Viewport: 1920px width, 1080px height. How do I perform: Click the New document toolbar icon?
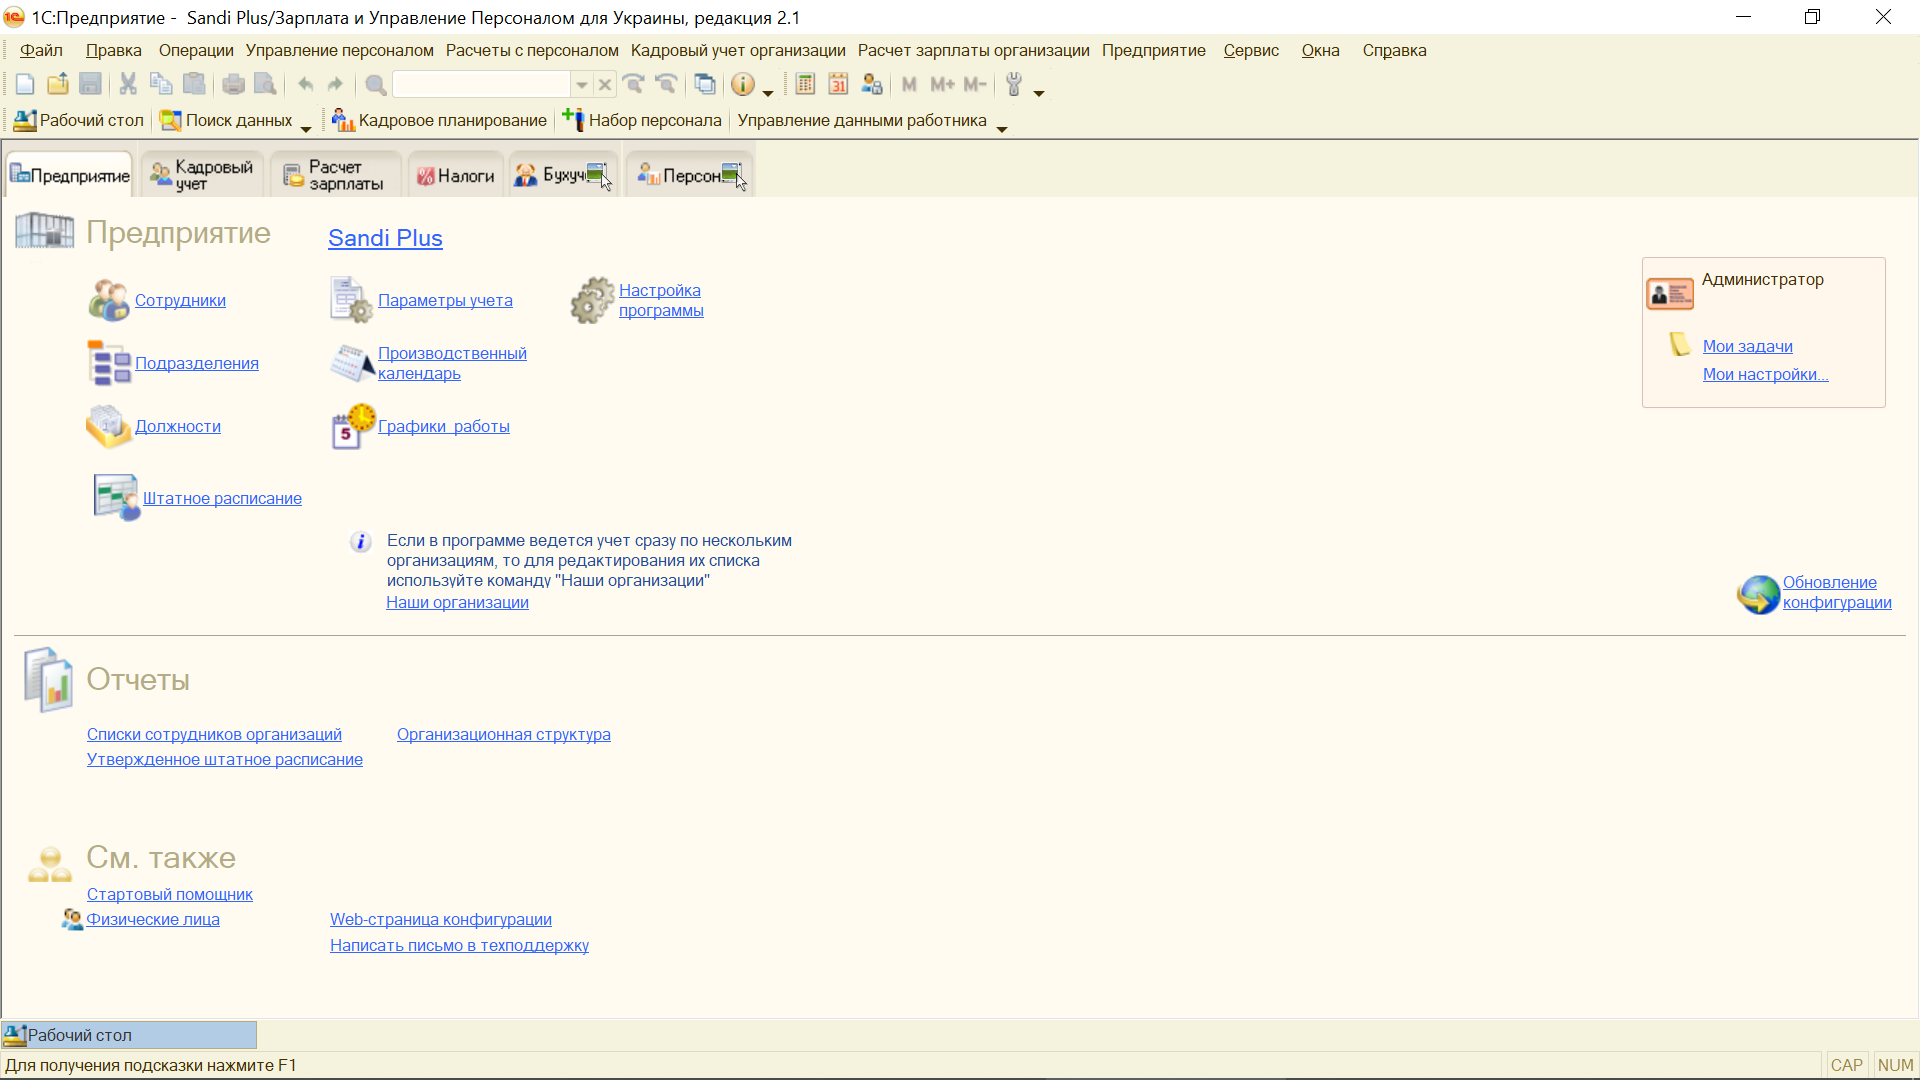pos(25,85)
